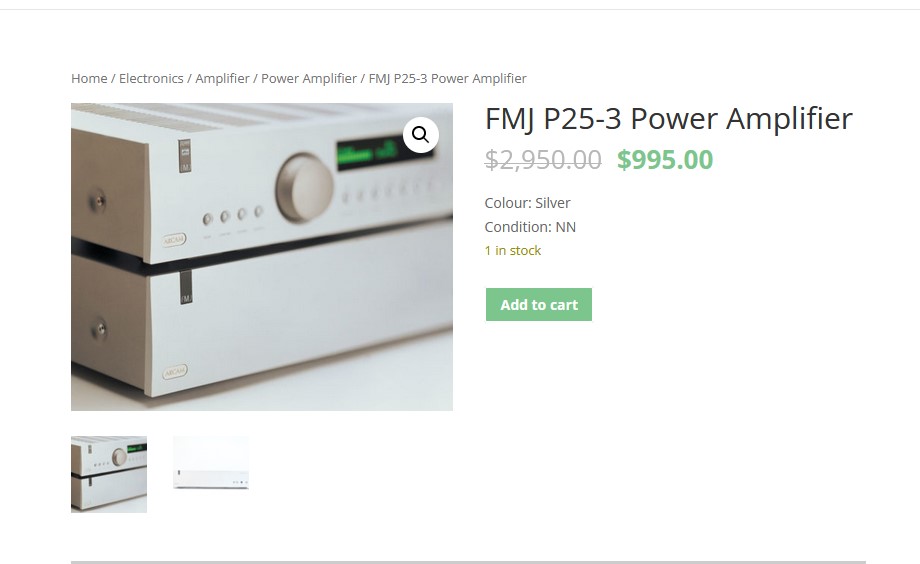Click the FMJ P25-3 Power Amplifier title
The height and width of the screenshot is (564, 920).
coord(668,119)
